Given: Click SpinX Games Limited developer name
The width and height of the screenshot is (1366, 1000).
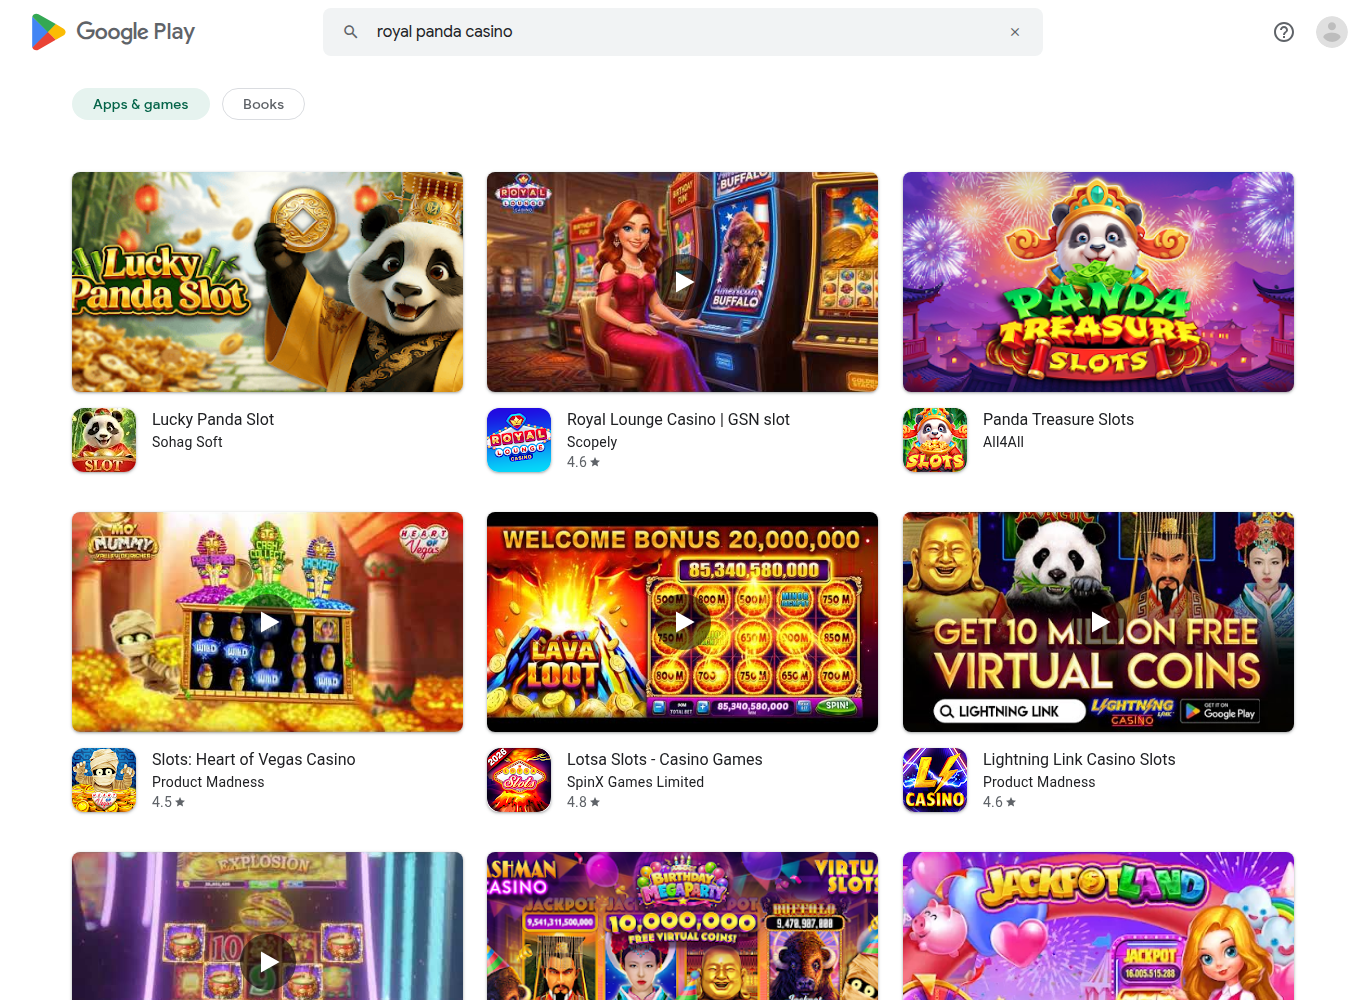Looking at the screenshot, I should (x=636, y=782).
